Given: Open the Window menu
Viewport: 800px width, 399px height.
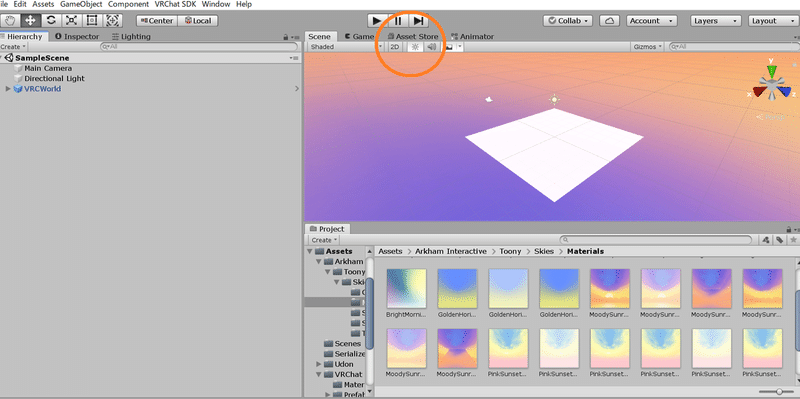Looking at the screenshot, I should click(x=215, y=4).
